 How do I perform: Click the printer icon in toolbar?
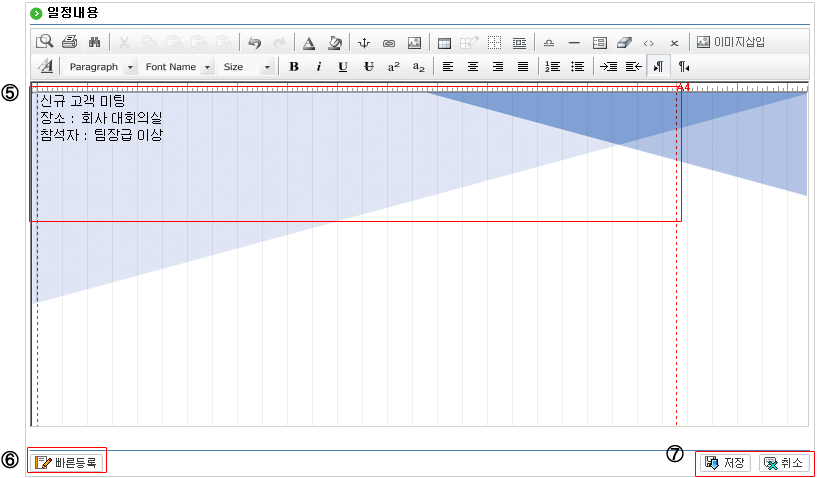pyautogui.click(x=69, y=42)
